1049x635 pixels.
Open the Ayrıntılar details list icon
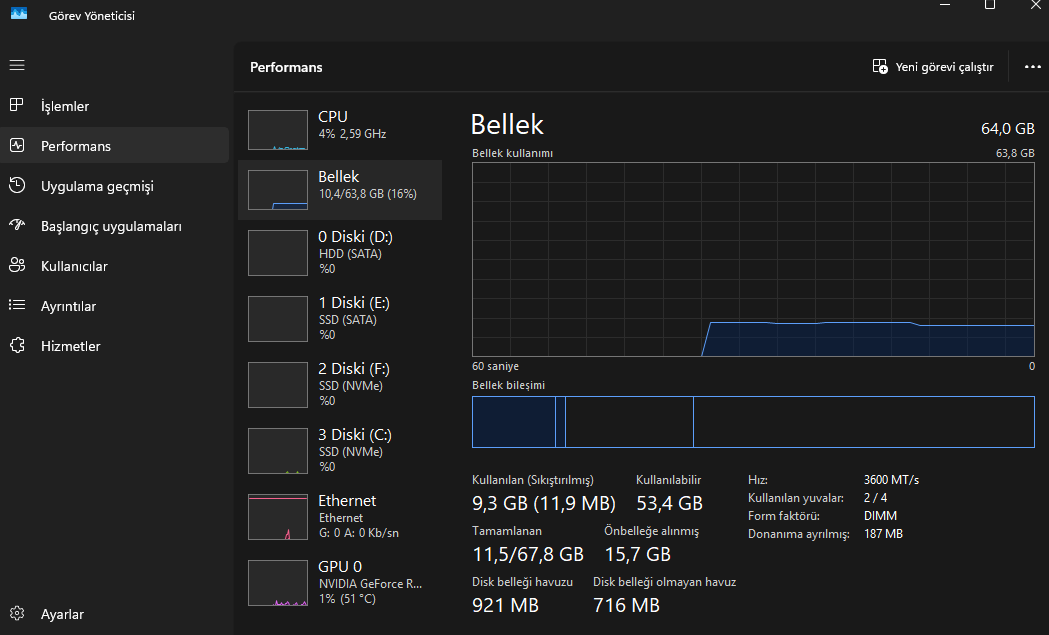point(17,306)
